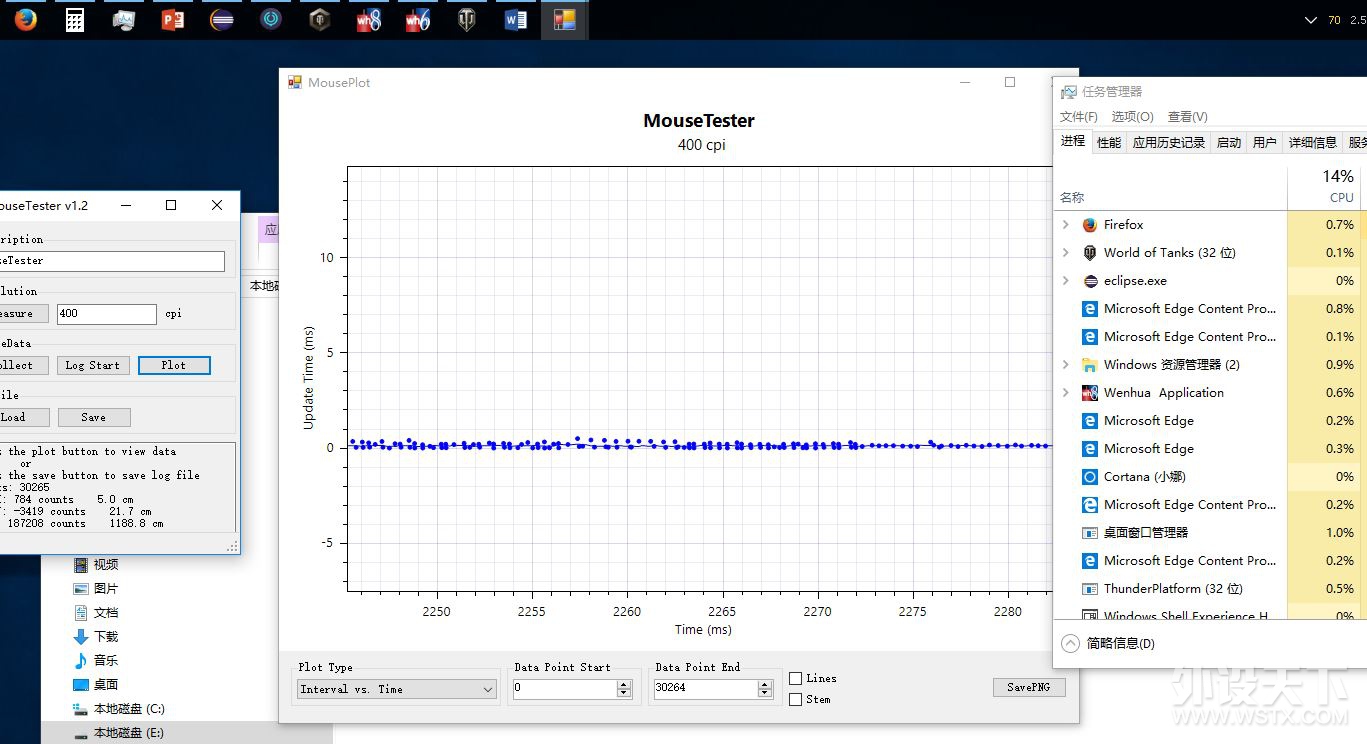Image resolution: width=1367 pixels, height=744 pixels.
Task: Open the Plot Type dropdown
Action: click(397, 689)
